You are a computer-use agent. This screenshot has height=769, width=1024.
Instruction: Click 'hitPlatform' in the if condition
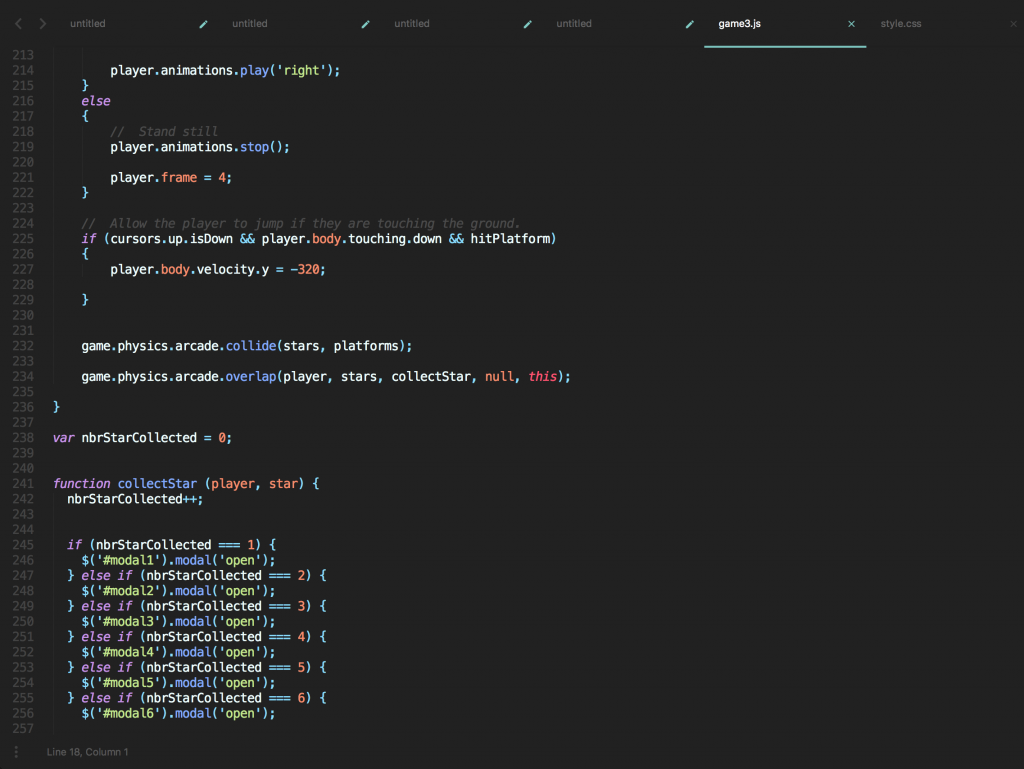pos(511,239)
